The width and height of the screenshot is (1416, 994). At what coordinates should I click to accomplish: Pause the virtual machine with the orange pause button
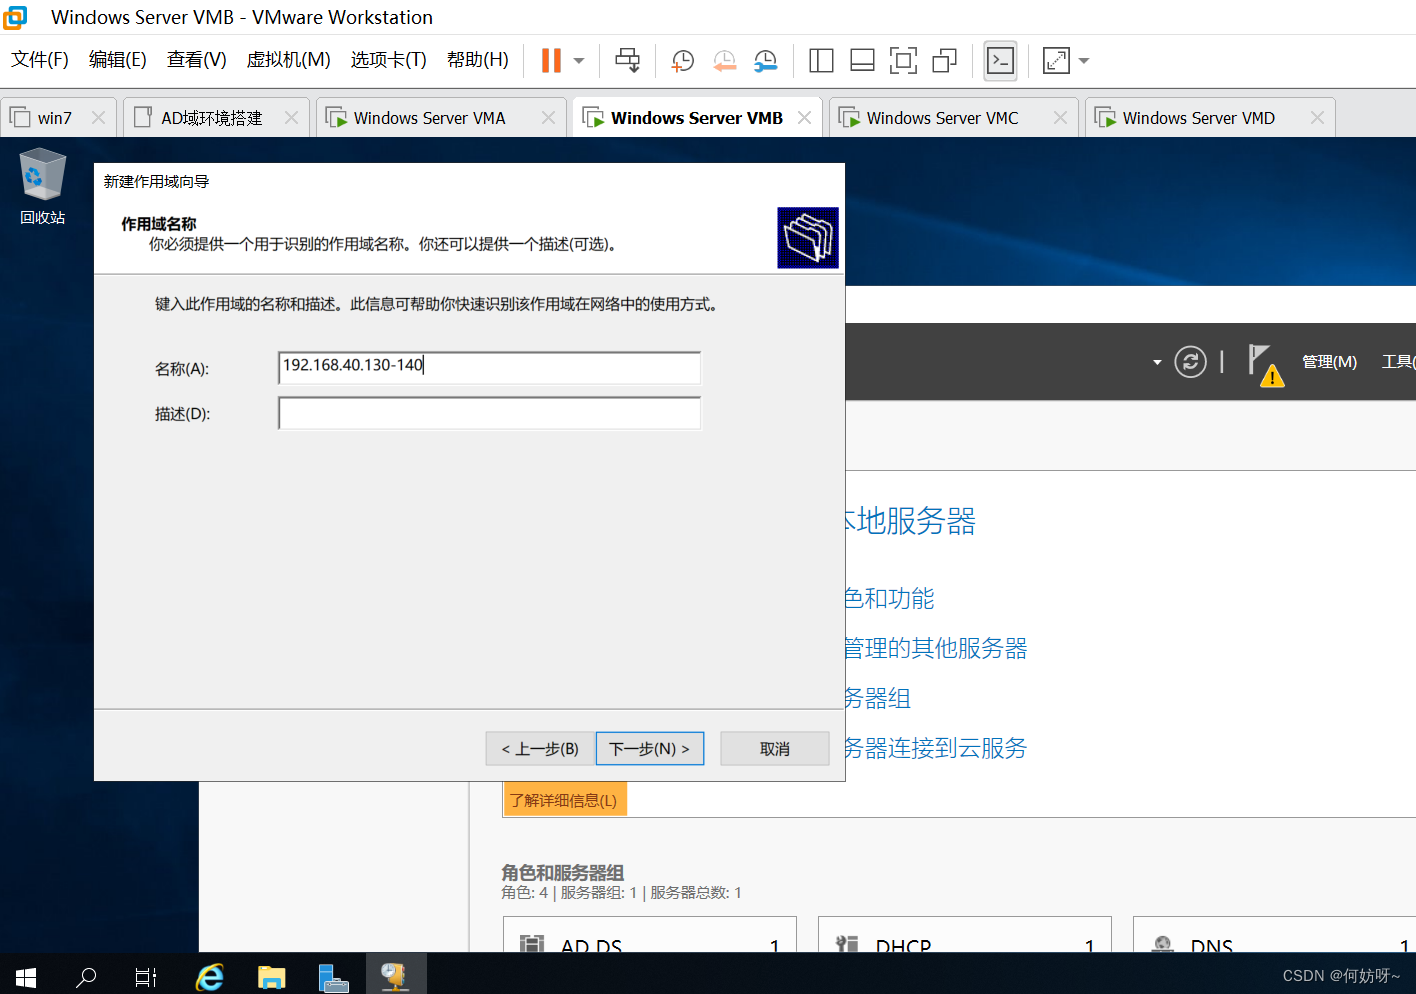pyautogui.click(x=551, y=61)
